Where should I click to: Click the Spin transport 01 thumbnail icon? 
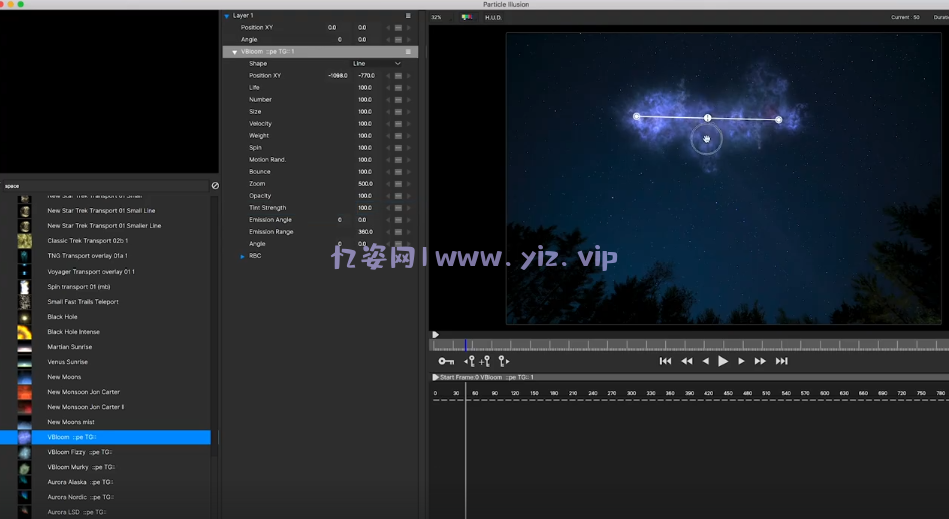(x=25, y=287)
